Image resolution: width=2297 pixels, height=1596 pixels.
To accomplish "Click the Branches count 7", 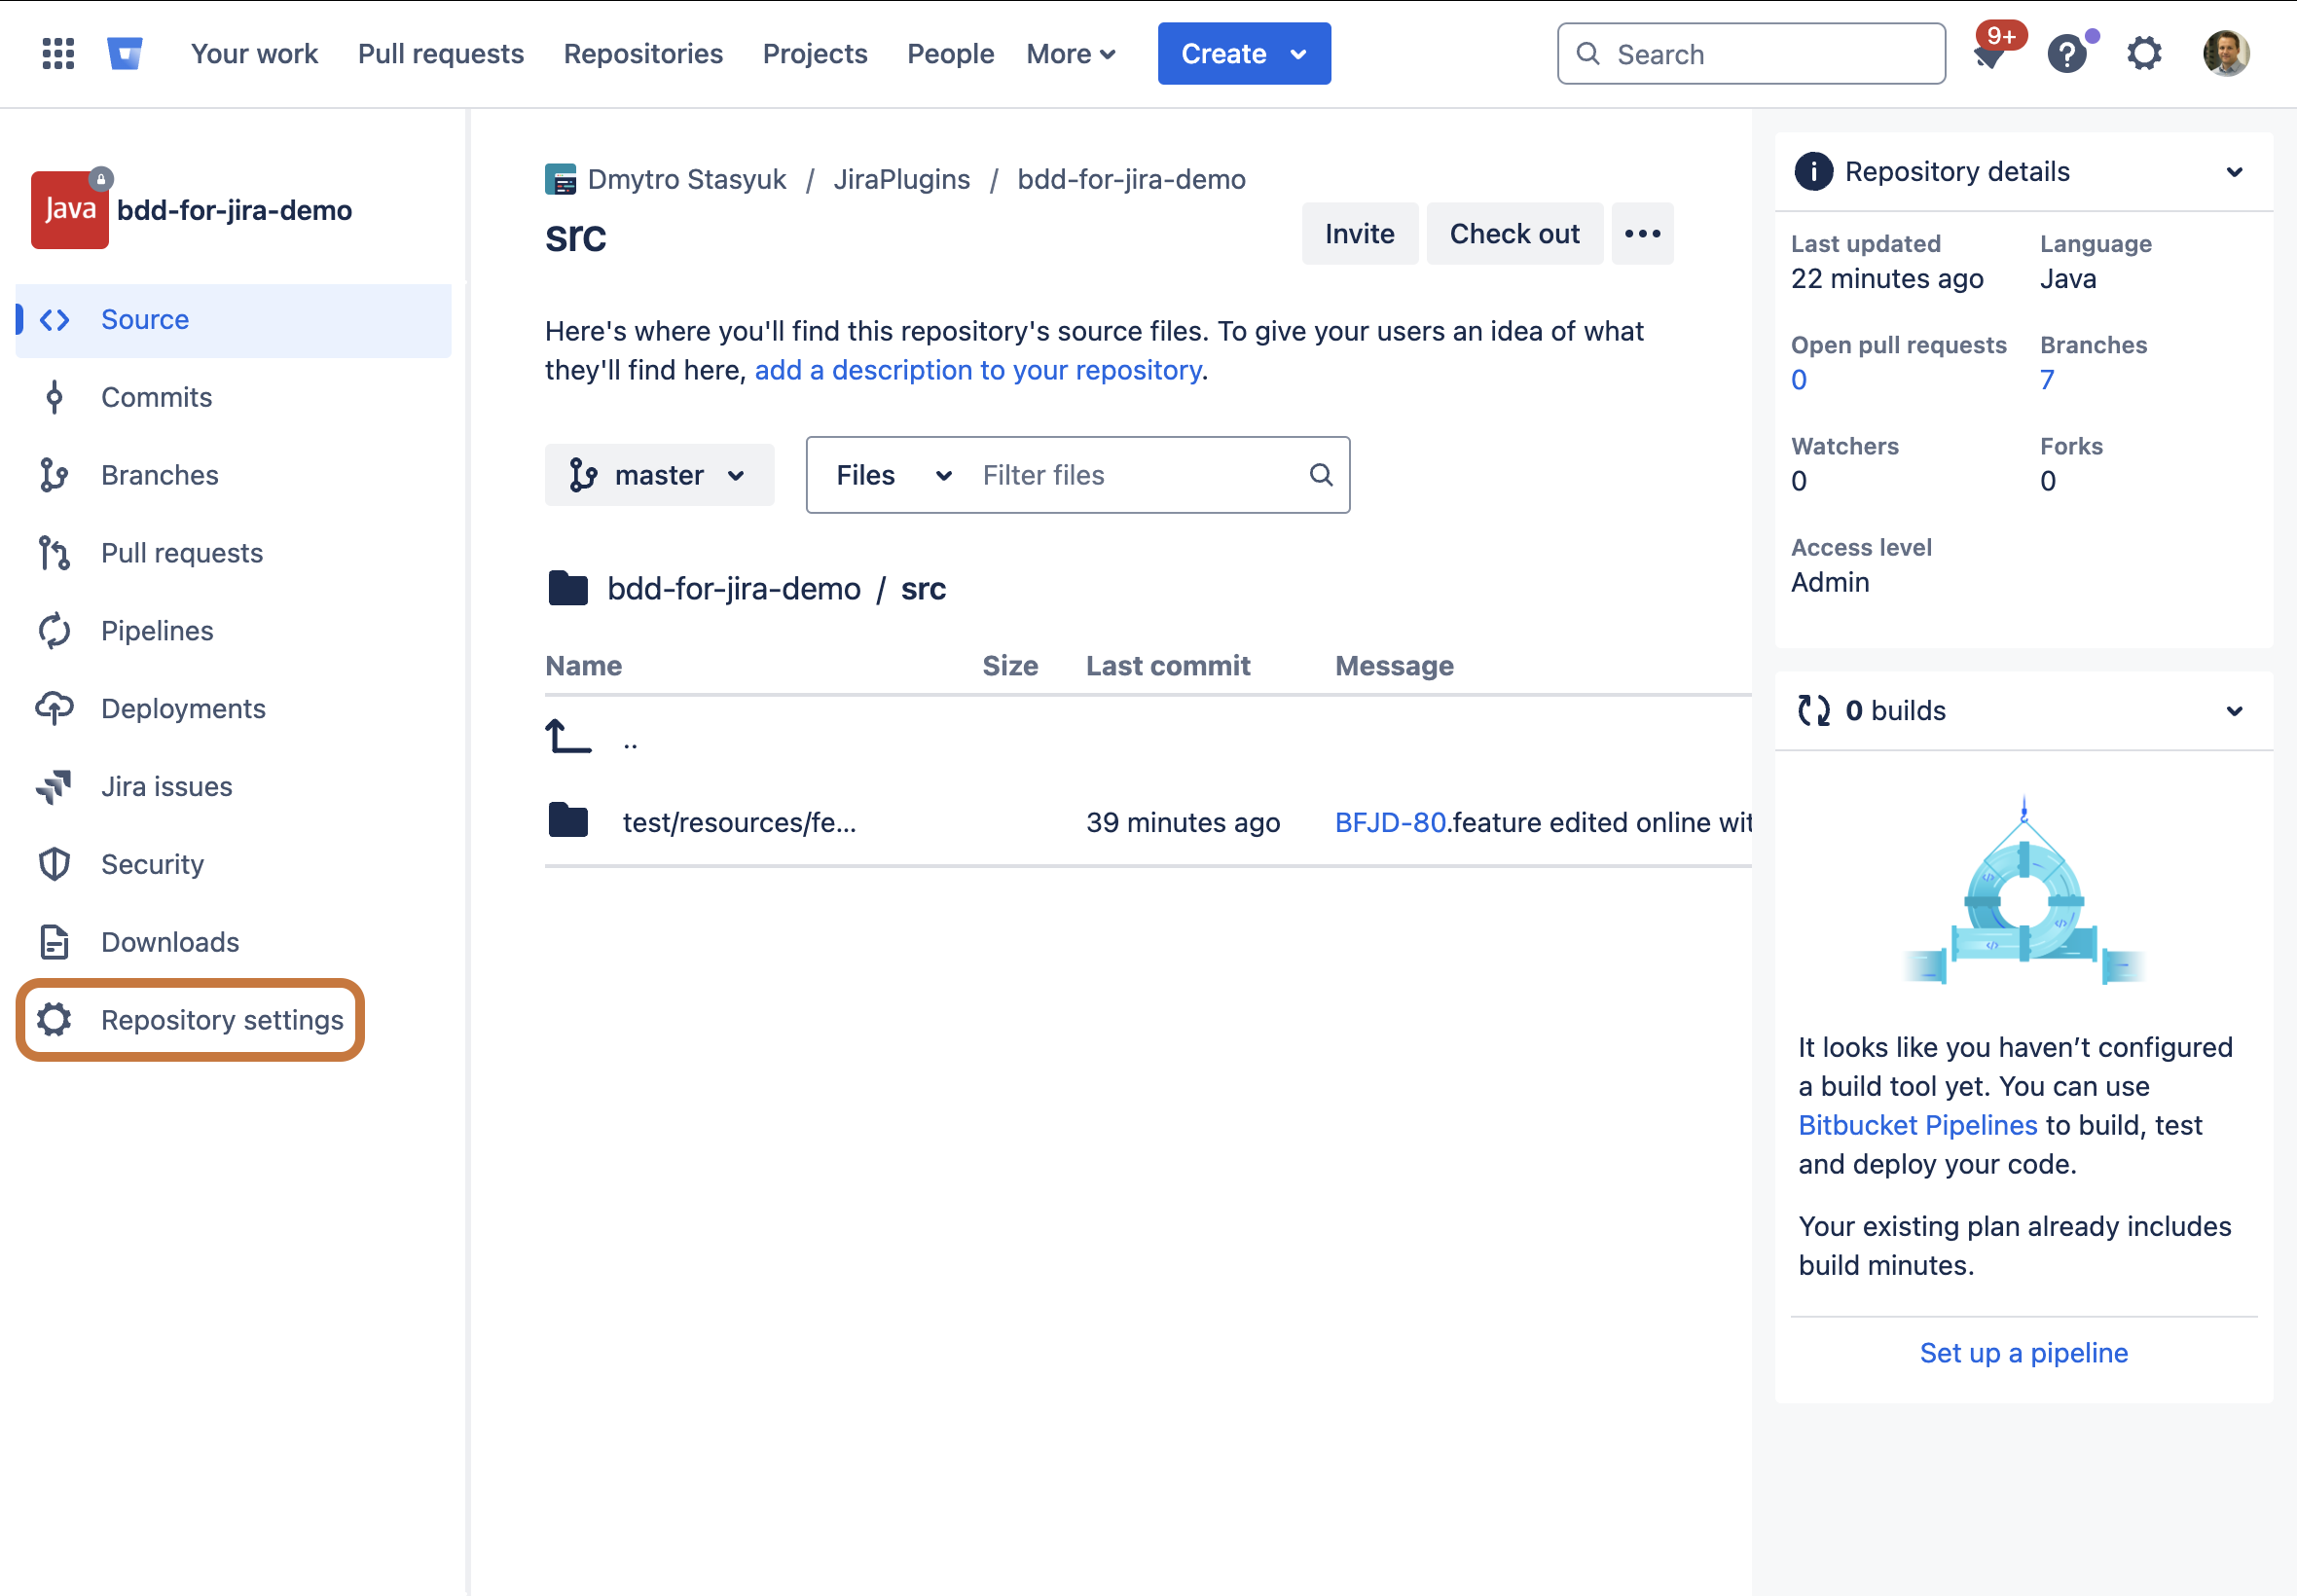I will coord(2047,380).
